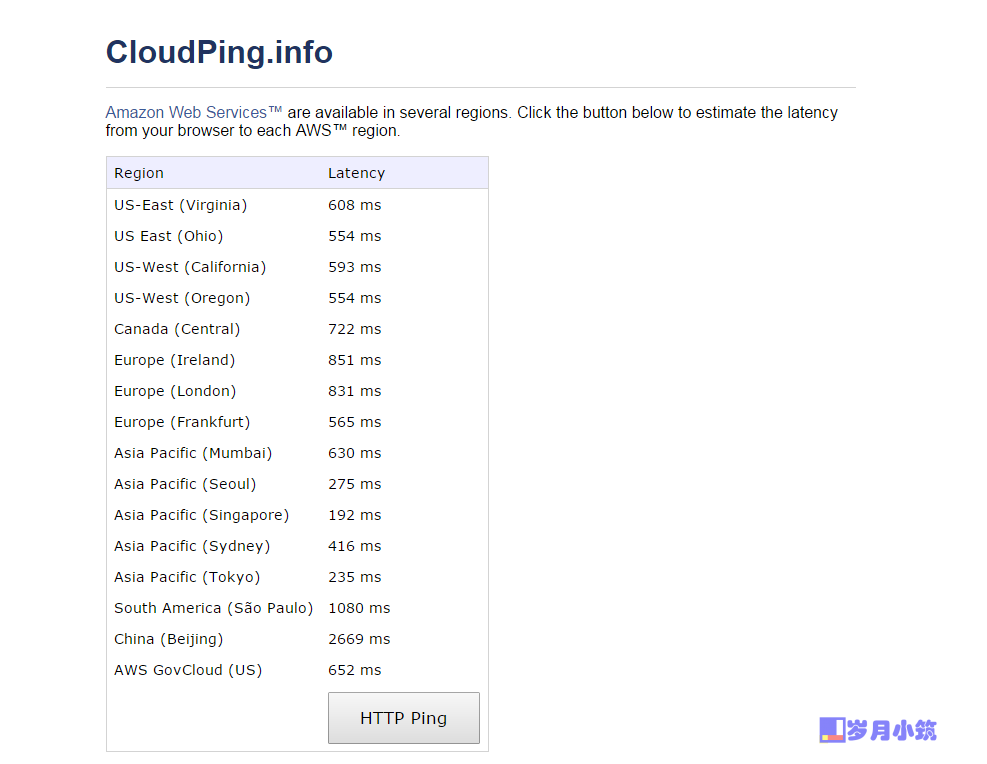987x764 pixels.
Task: Click the South America (São Paulo) region
Action: 213,608
